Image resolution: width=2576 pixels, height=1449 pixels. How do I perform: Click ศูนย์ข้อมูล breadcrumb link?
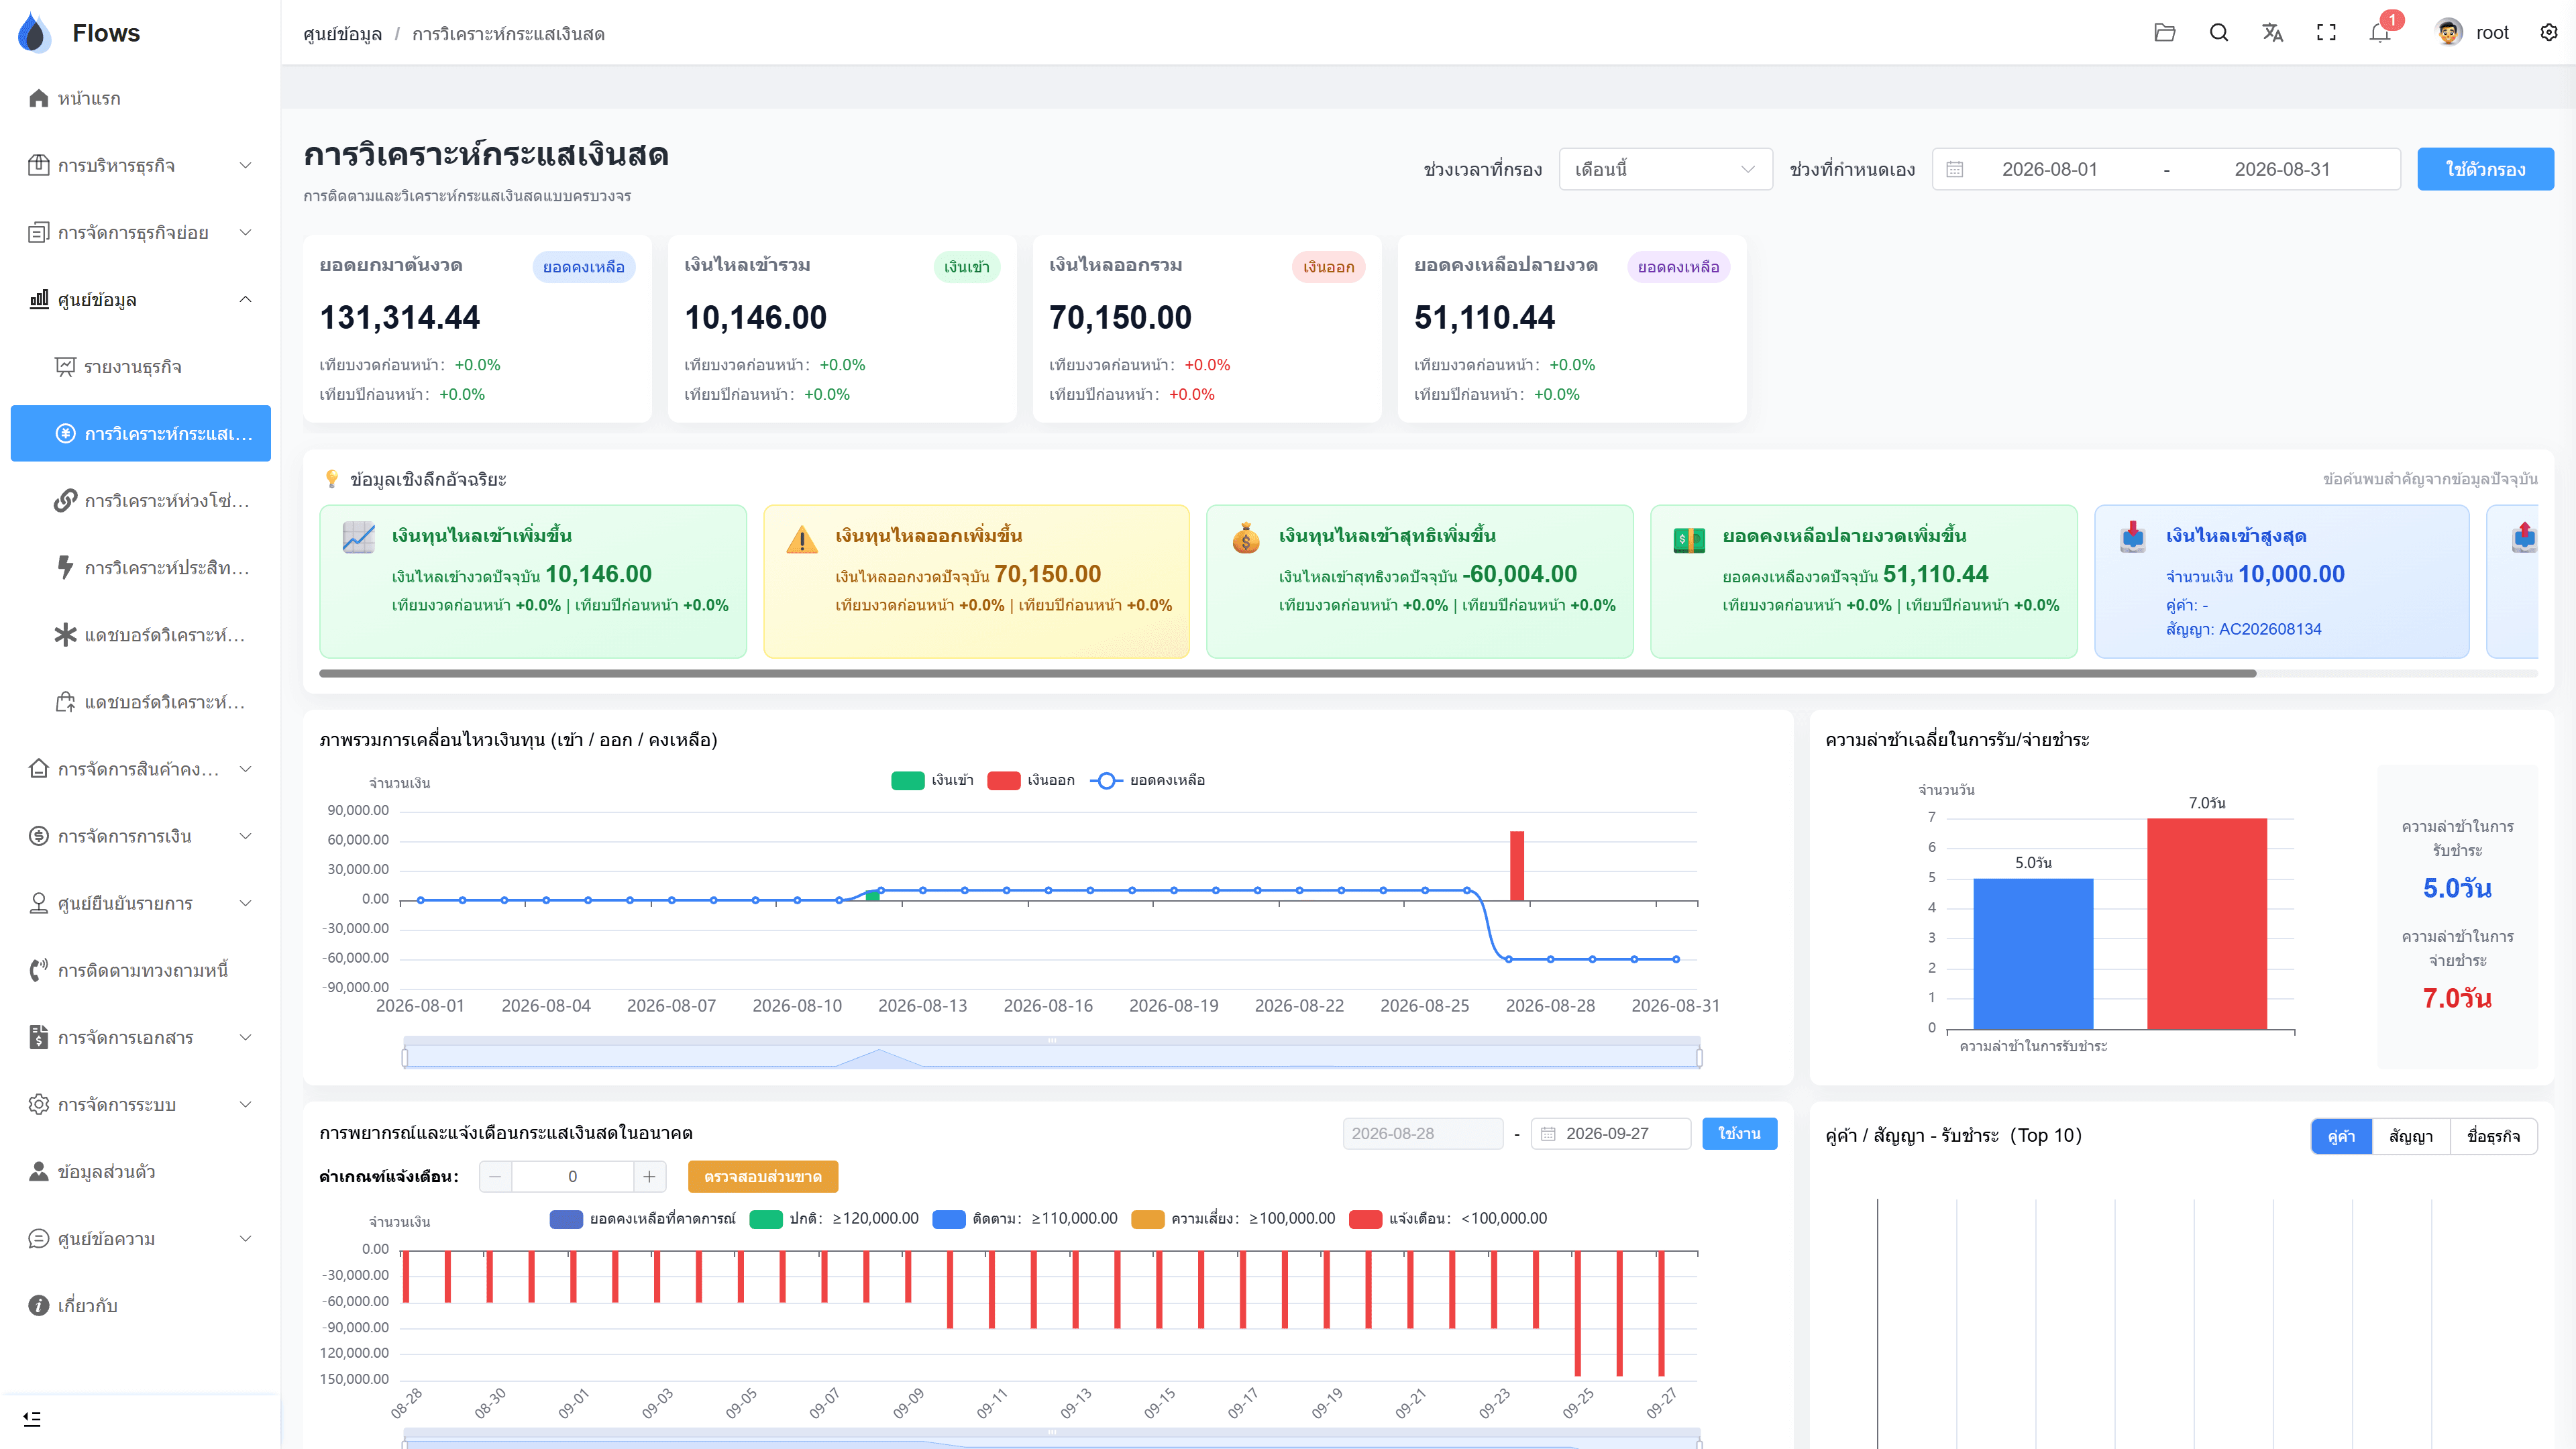[342, 34]
